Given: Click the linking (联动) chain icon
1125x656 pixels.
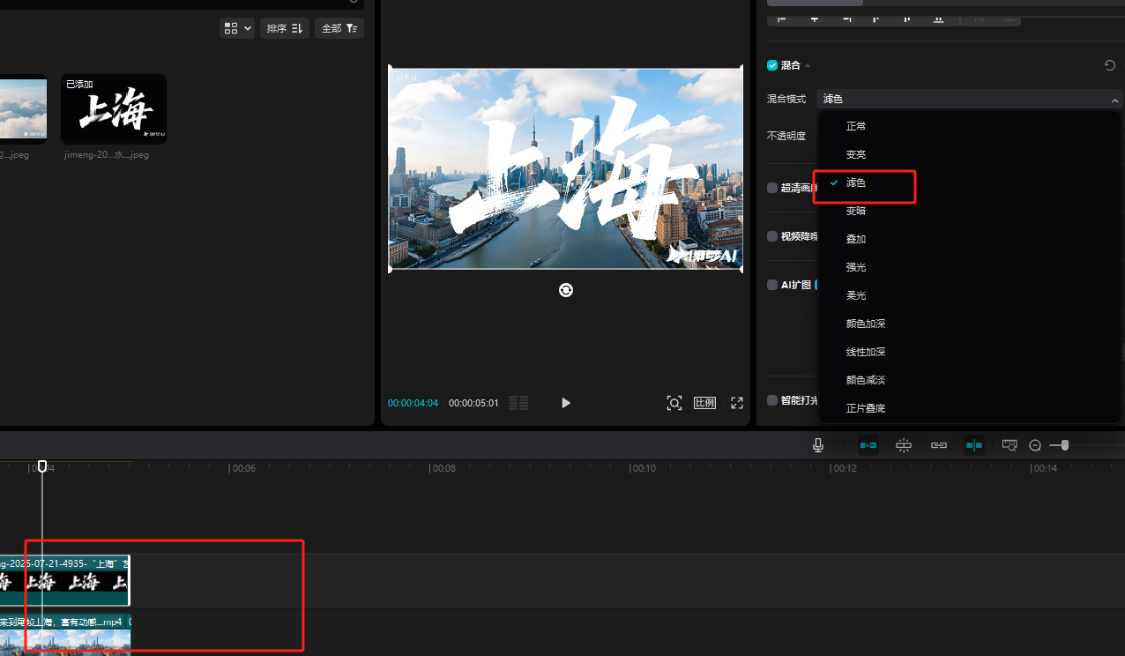Looking at the screenshot, I should click(938, 445).
